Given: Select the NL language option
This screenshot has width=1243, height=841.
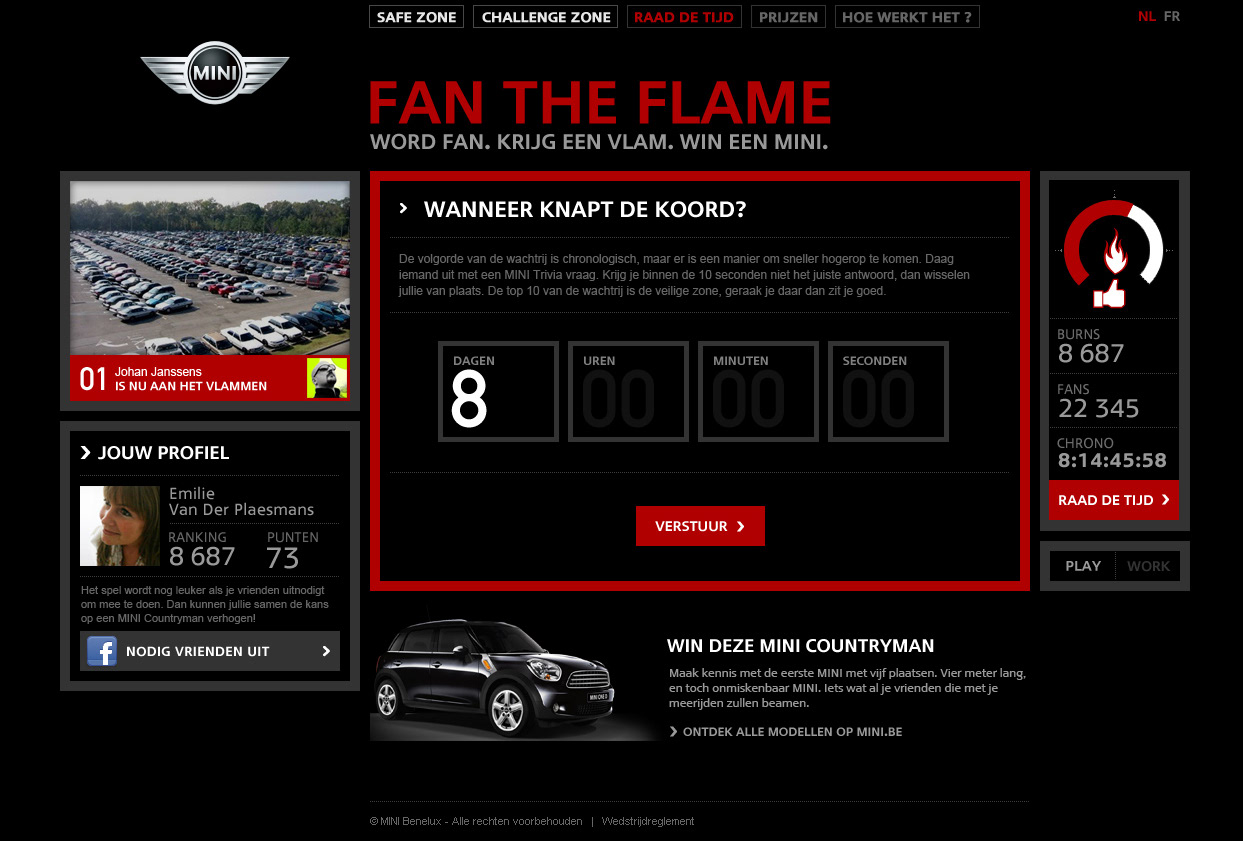Looking at the screenshot, I should 1146,16.
